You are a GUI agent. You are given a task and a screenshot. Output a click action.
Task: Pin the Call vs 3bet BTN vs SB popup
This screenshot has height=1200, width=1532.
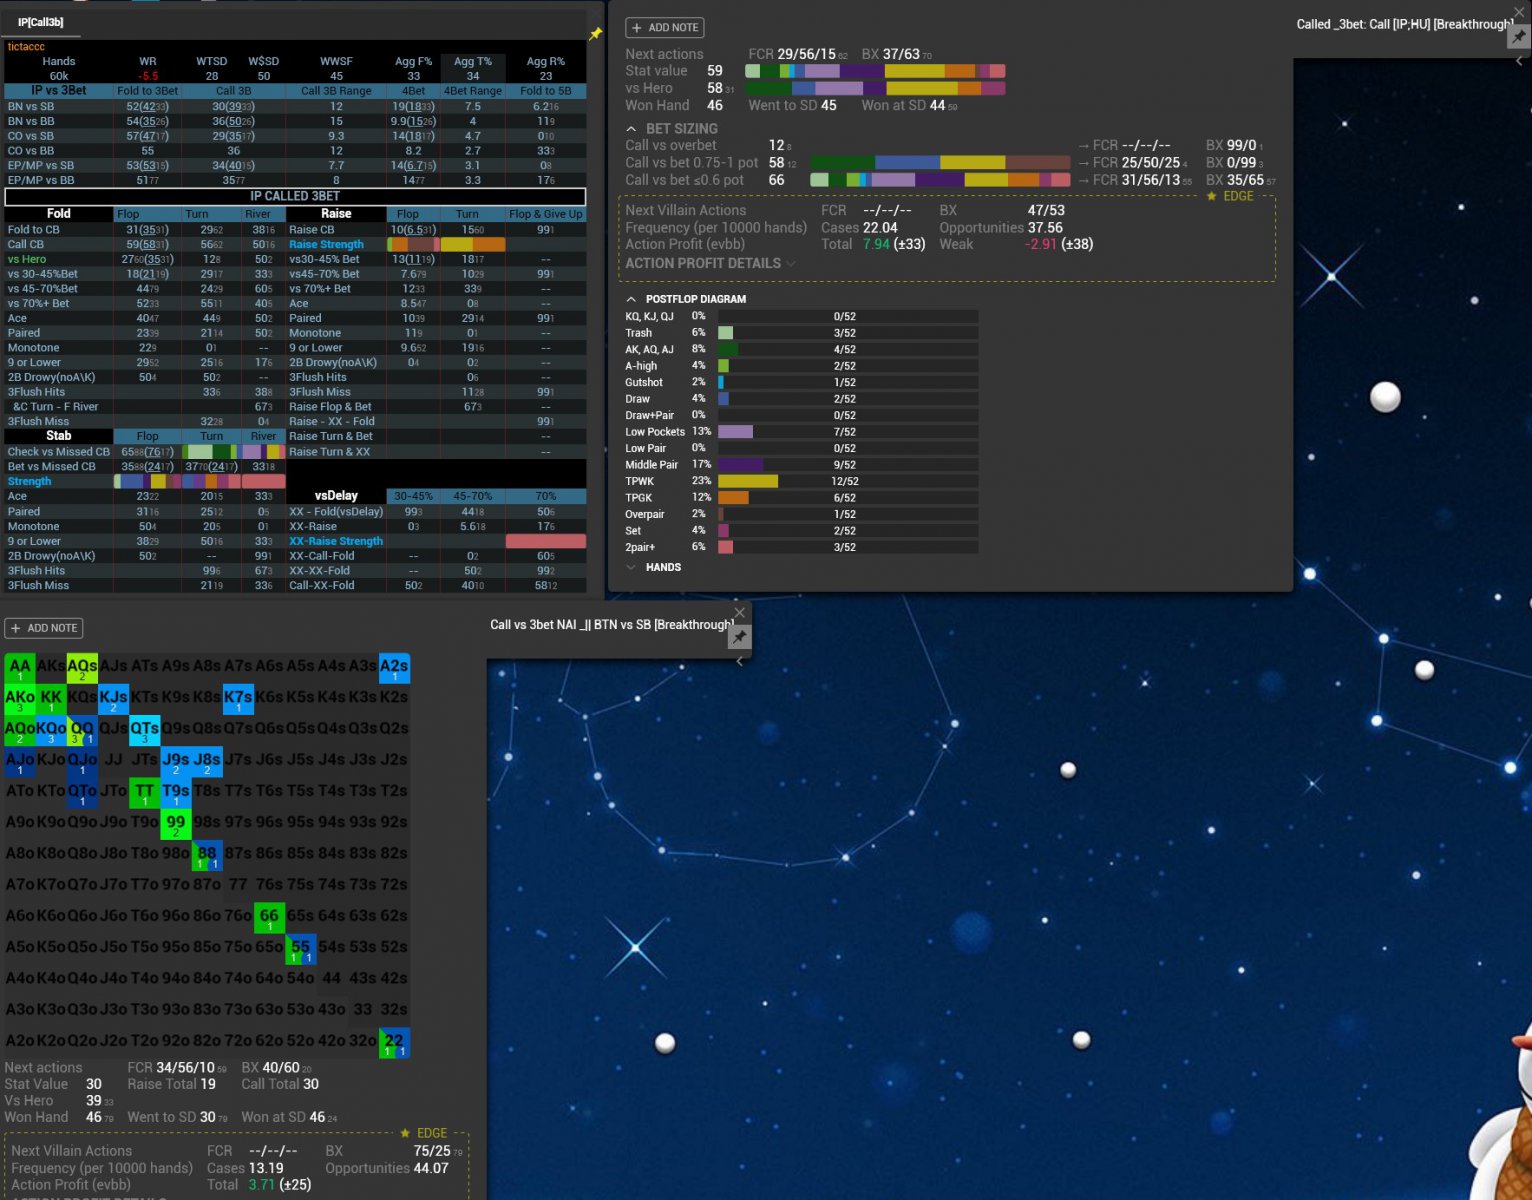tap(739, 637)
